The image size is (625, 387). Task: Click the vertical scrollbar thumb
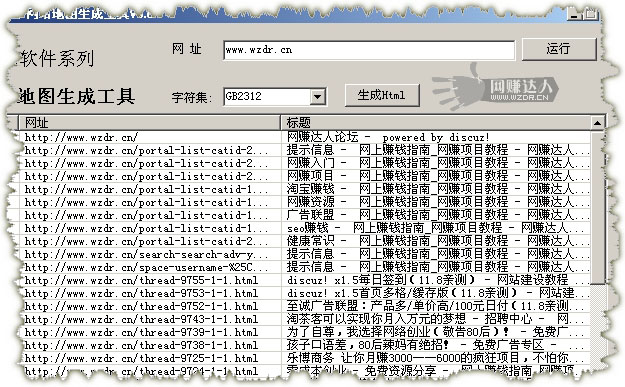597,207
